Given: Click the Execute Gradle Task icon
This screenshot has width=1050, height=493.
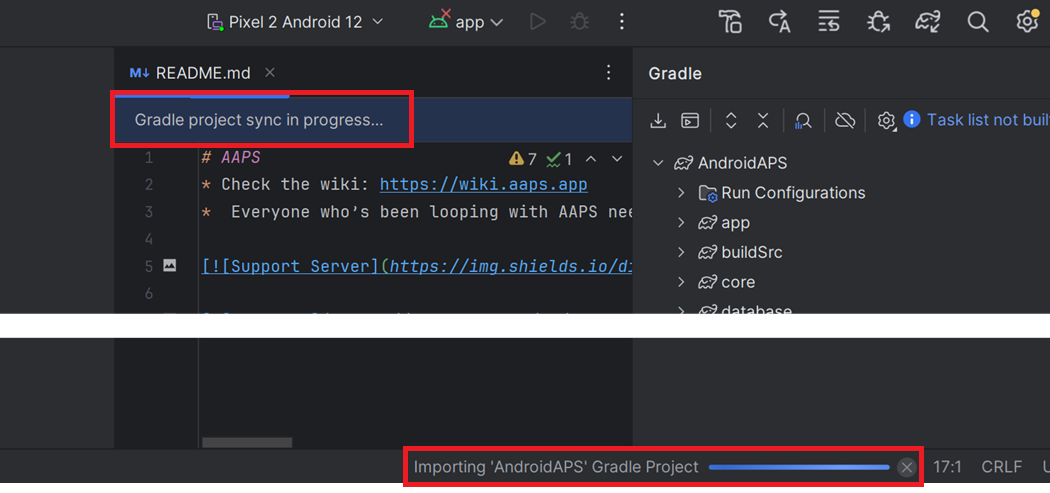Looking at the screenshot, I should point(690,121).
